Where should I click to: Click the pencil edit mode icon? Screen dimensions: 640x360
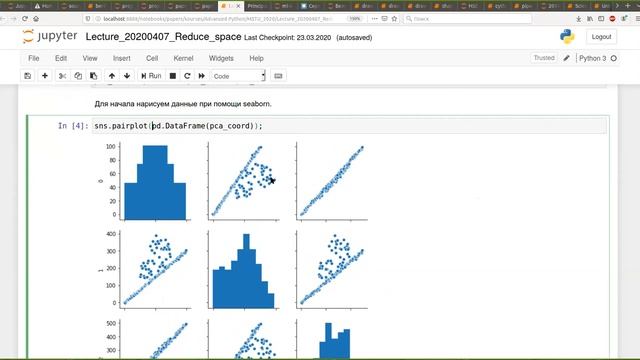[566, 58]
